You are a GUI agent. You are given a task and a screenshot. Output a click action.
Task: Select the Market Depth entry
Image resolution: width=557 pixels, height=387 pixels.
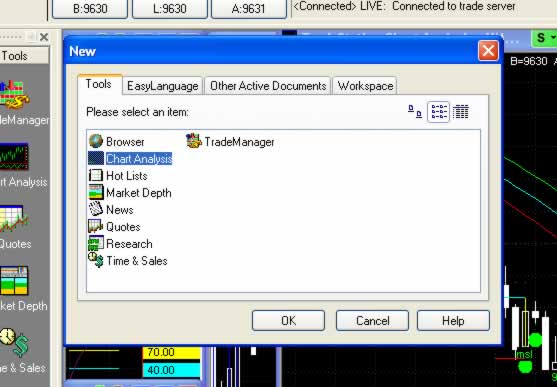tap(139, 193)
